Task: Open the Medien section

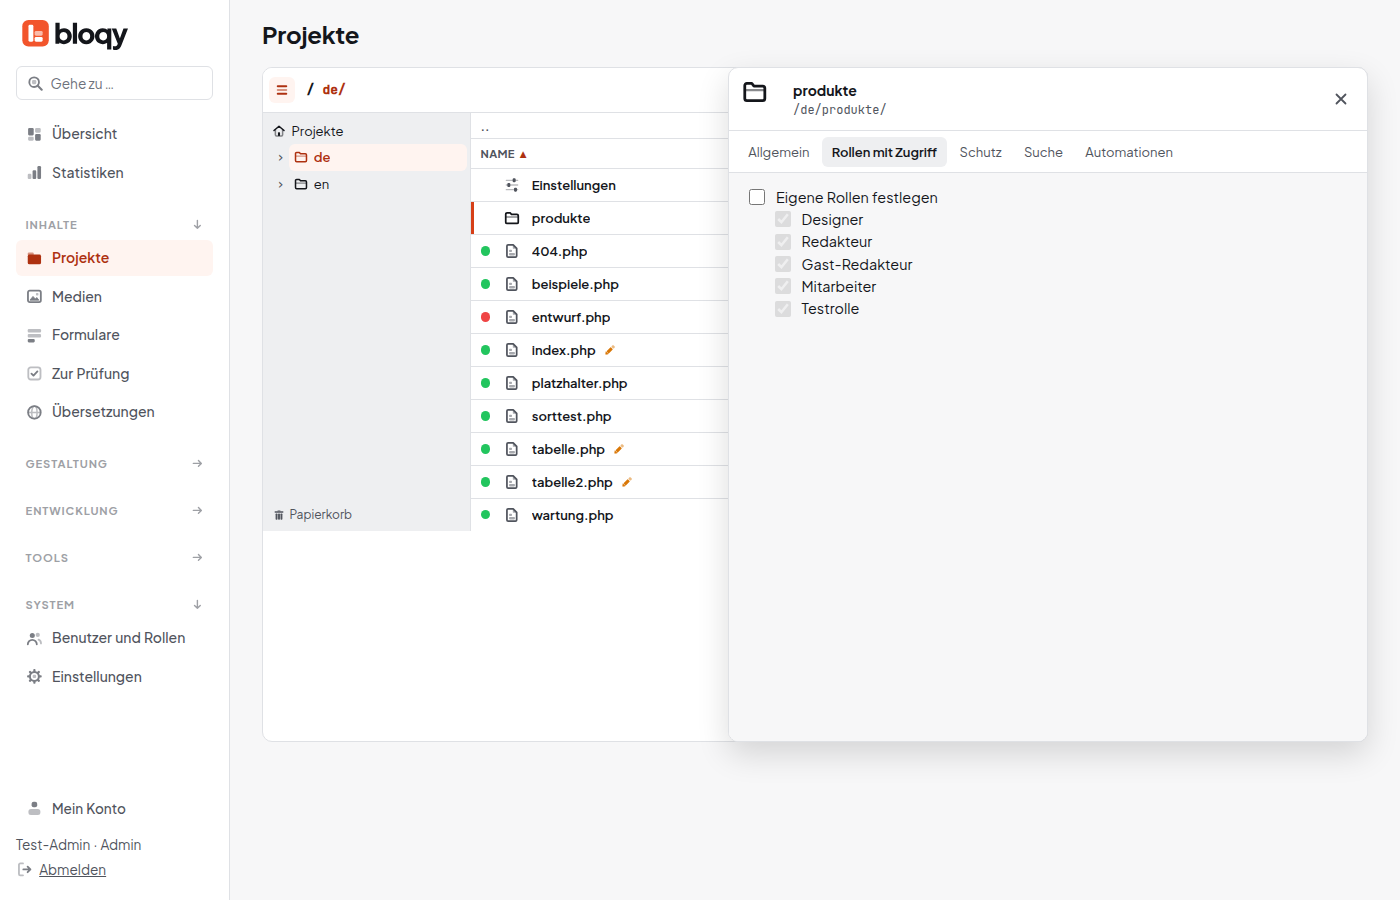Action: click(x=114, y=297)
